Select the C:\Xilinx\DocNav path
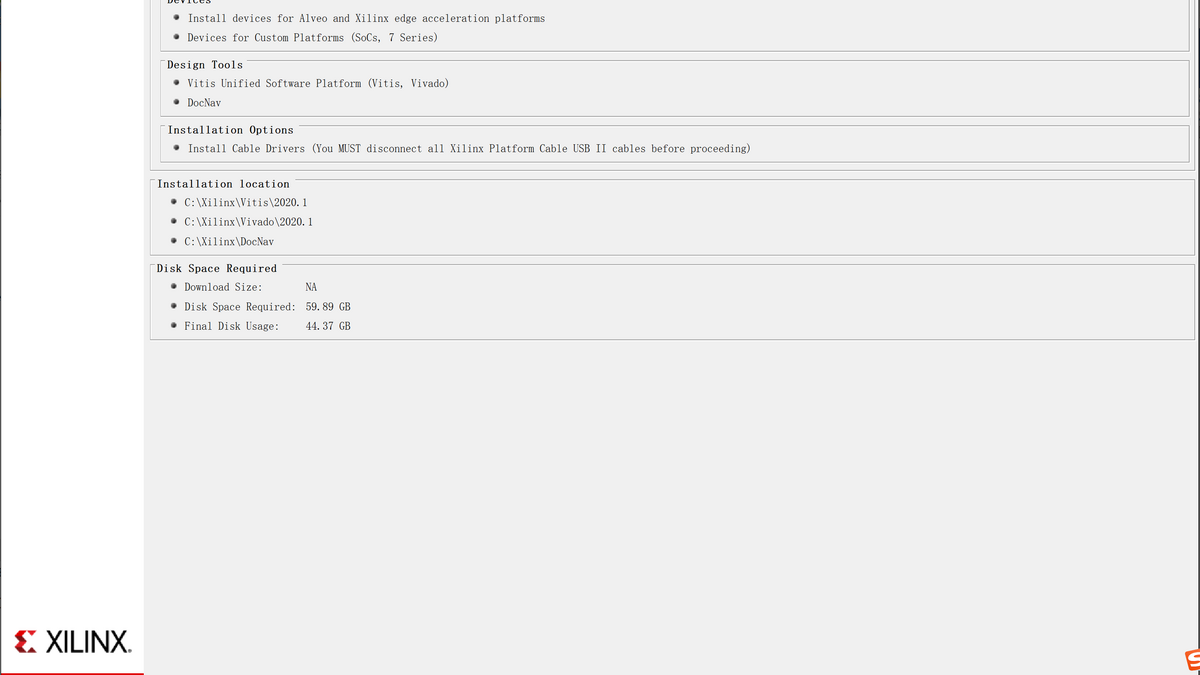Image resolution: width=1200 pixels, height=675 pixels. [x=229, y=242]
